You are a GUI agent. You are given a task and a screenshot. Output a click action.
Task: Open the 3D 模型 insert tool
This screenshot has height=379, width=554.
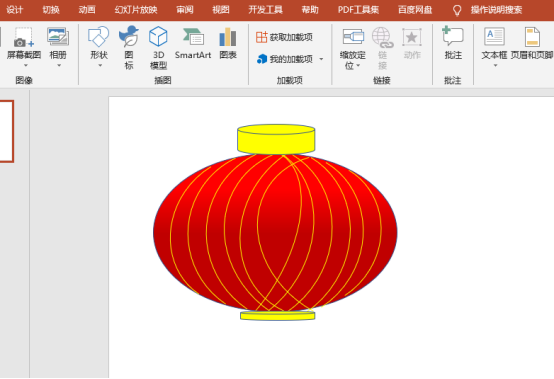(x=158, y=47)
